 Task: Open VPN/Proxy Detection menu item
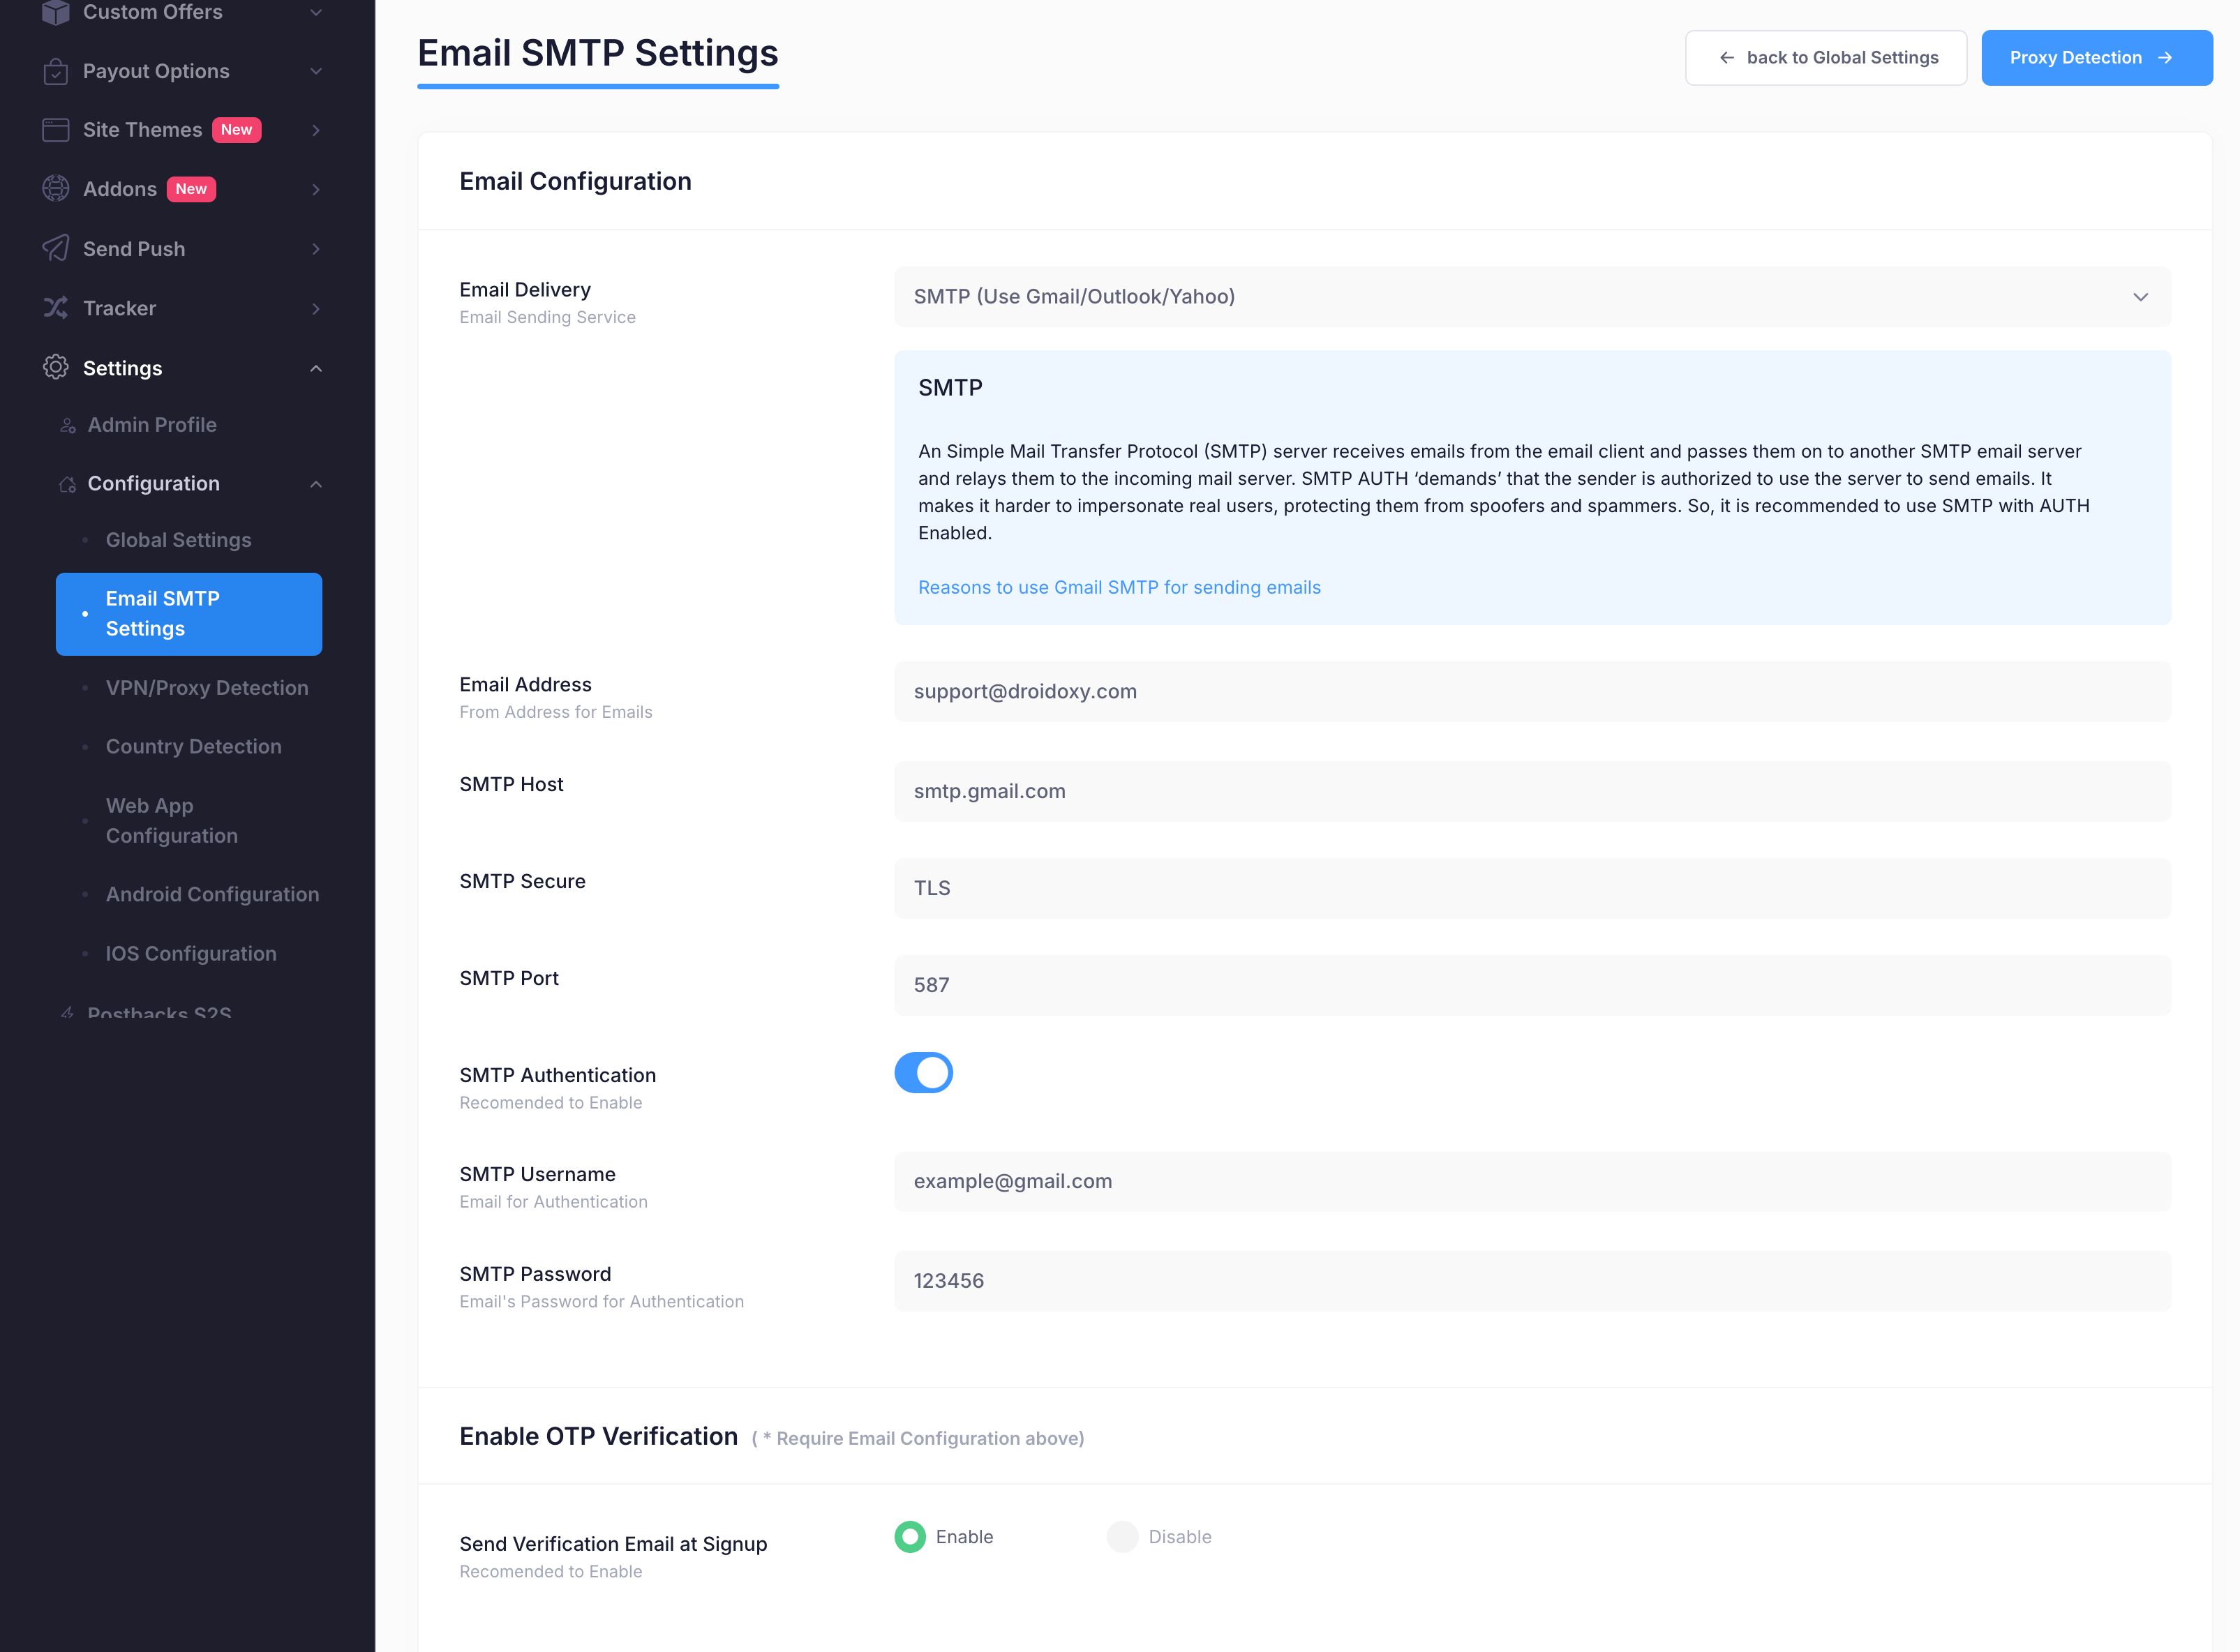tap(207, 688)
